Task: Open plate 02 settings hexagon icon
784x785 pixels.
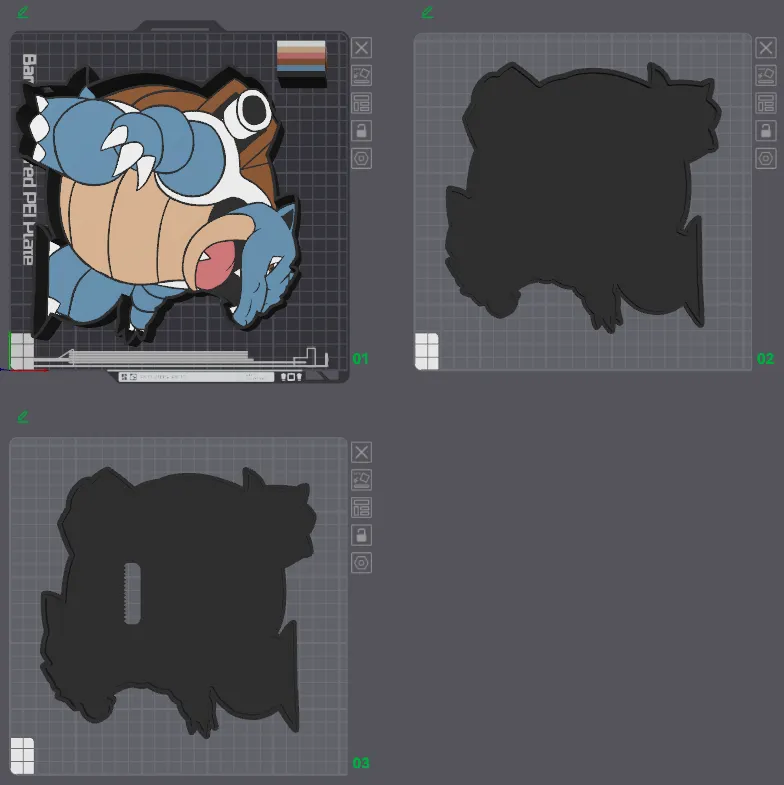Action: (x=765, y=159)
